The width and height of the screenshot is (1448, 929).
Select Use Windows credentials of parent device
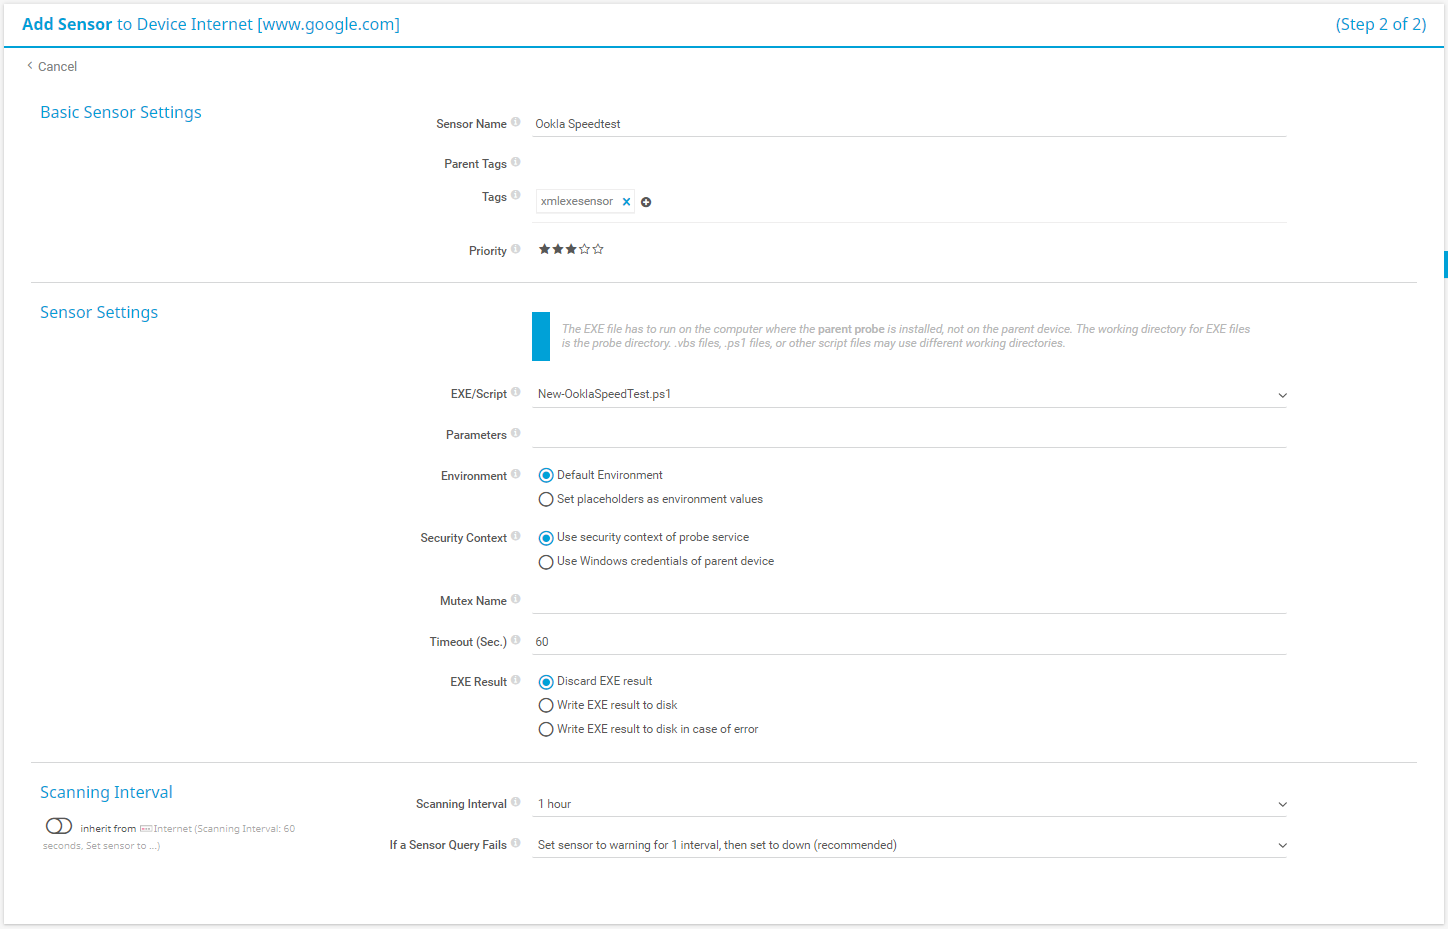coord(546,562)
